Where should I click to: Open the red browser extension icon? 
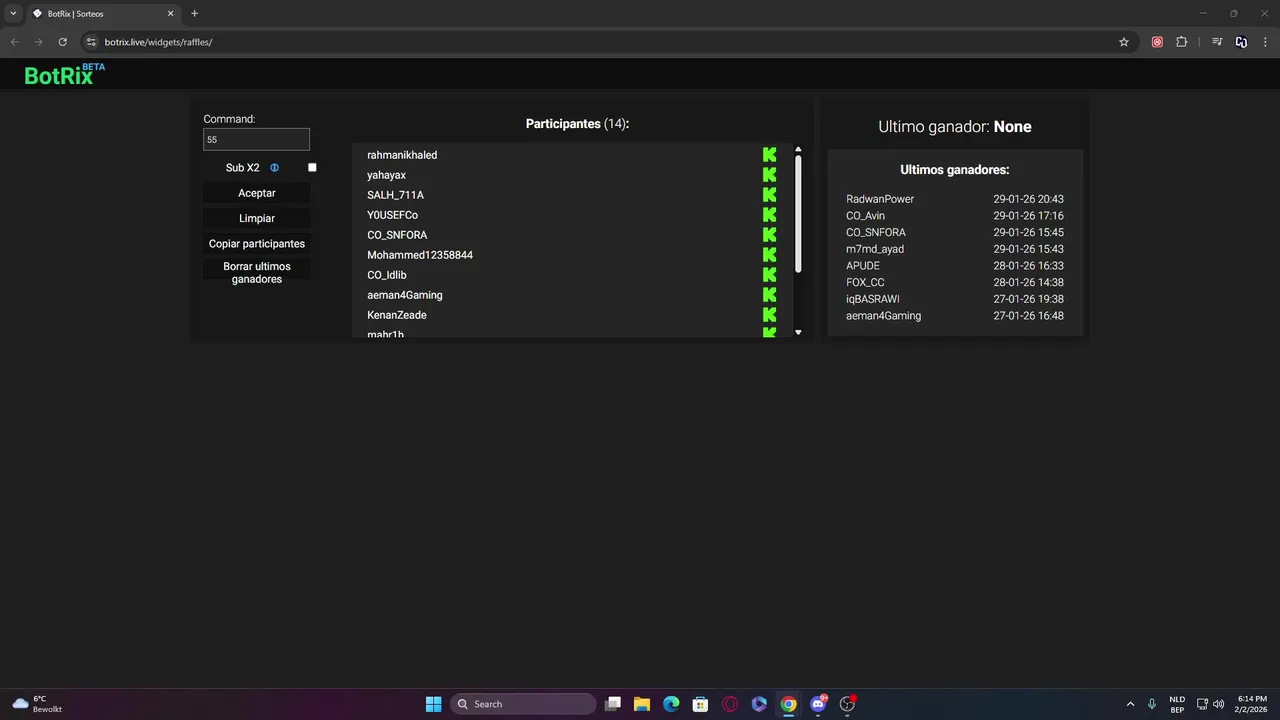click(1157, 42)
